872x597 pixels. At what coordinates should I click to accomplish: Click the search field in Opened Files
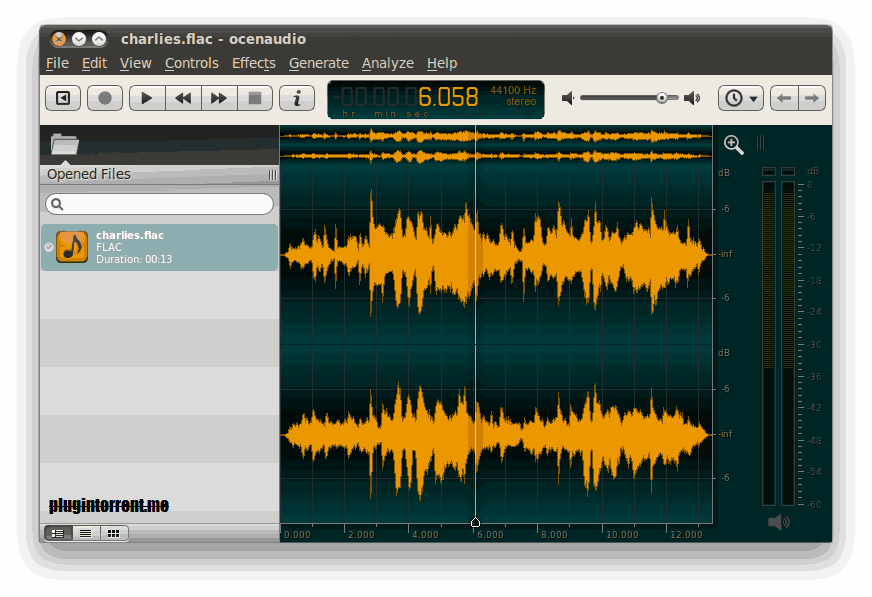pos(160,204)
